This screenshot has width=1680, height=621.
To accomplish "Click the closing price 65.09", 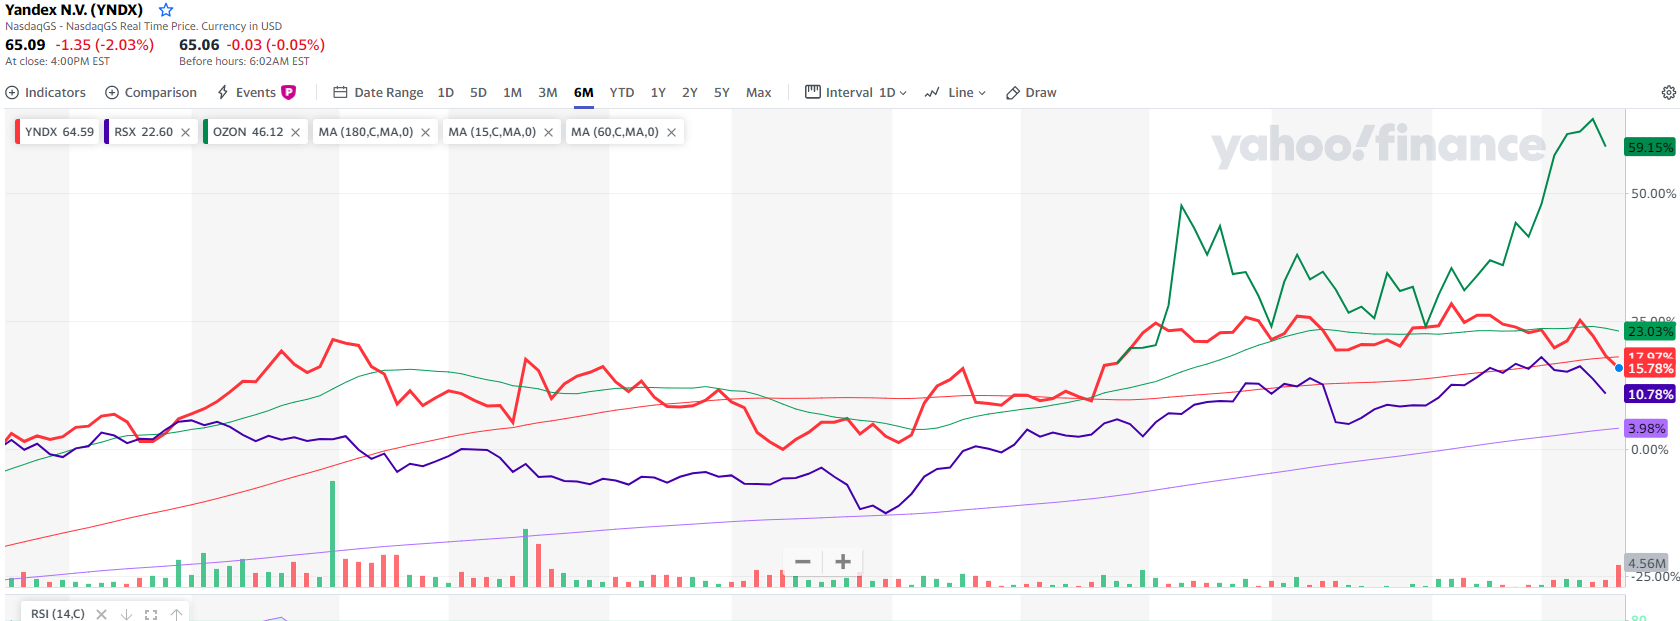I will point(25,45).
